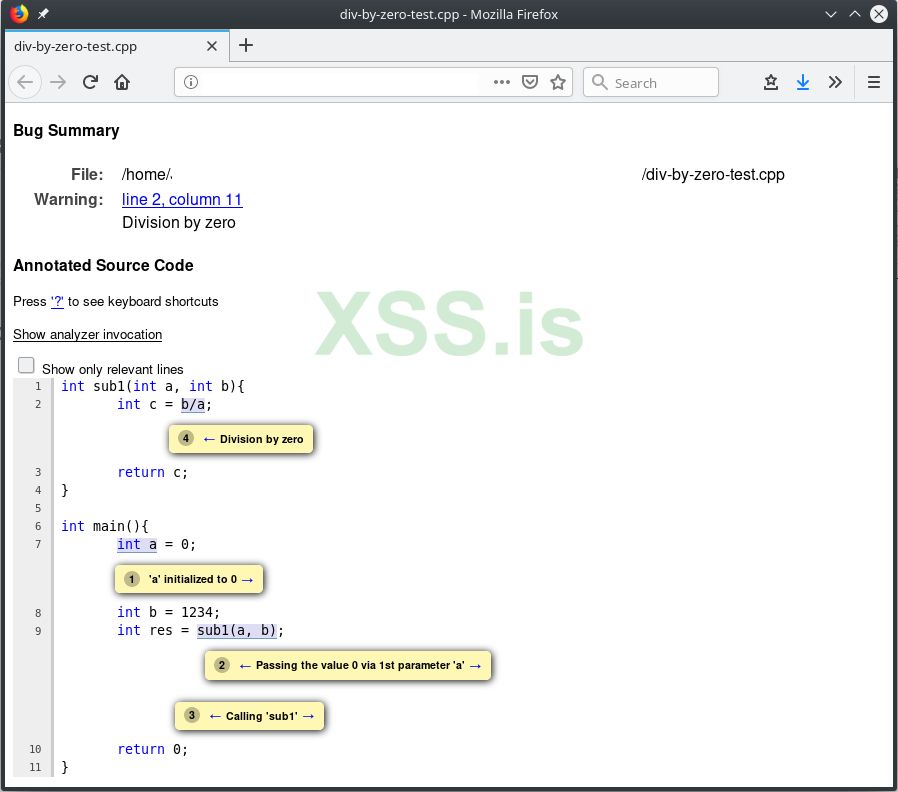The width and height of the screenshot is (898, 792).
Task: Click line number 10 in the gutter
Action: click(x=35, y=749)
